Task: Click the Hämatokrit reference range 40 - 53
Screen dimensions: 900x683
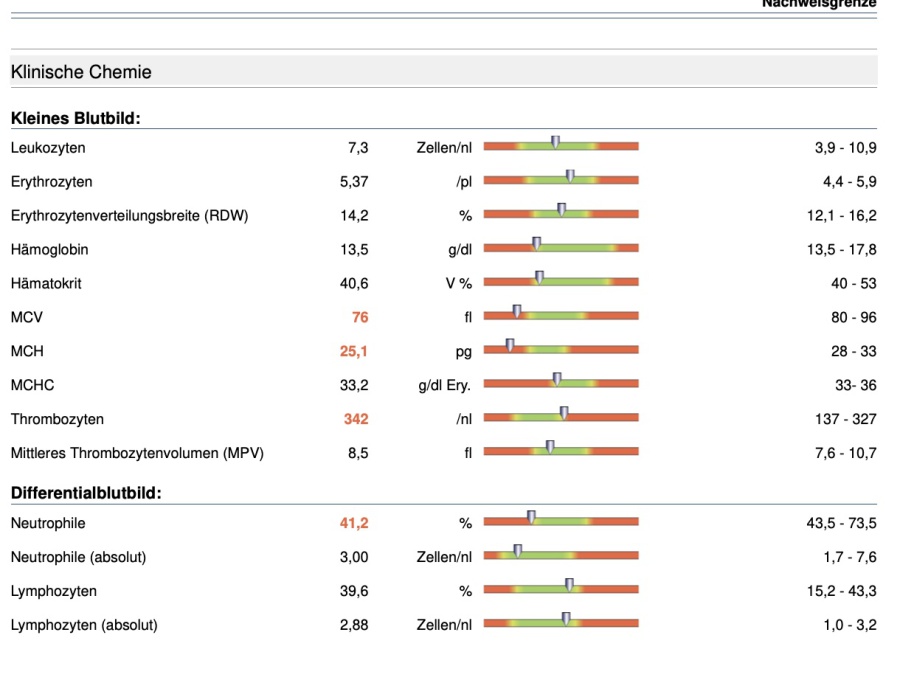Action: pyautogui.click(x=853, y=284)
